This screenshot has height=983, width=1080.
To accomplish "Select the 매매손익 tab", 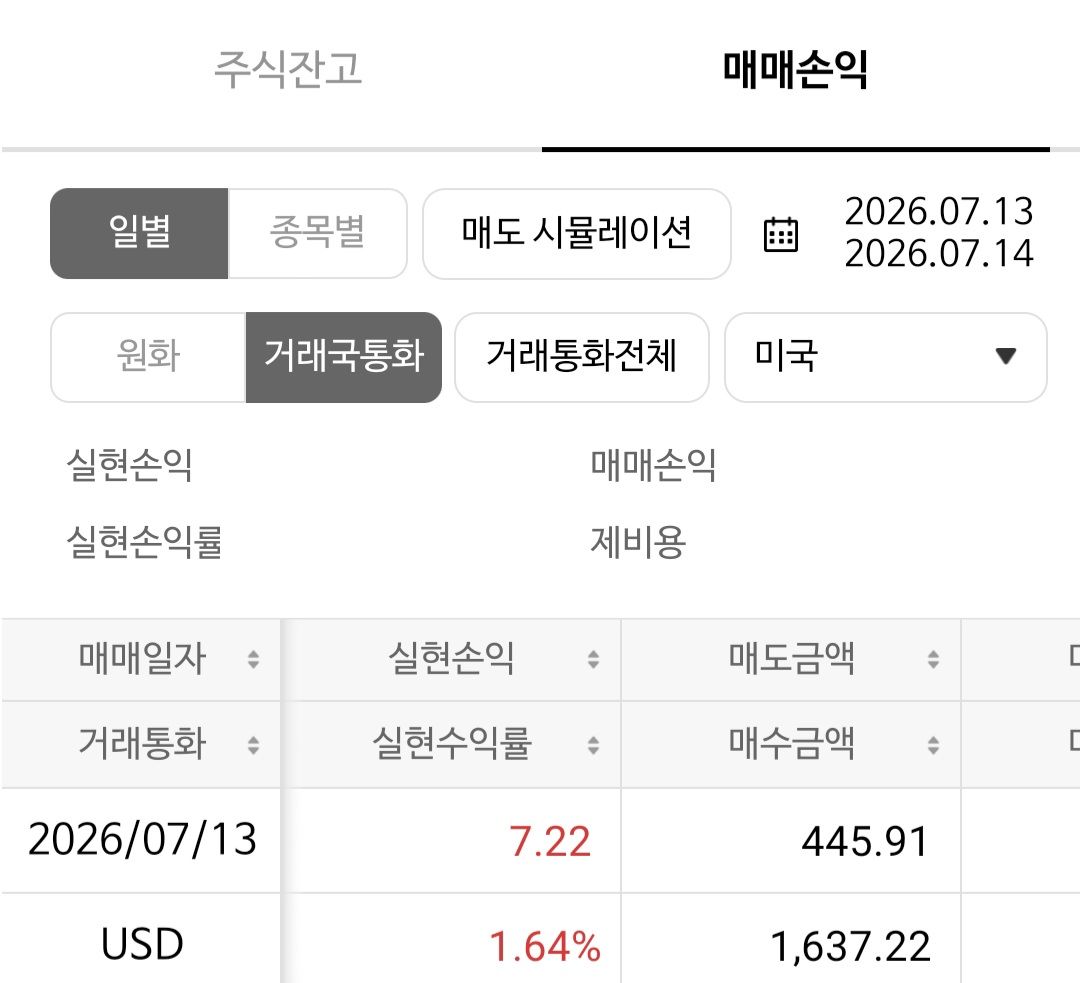I will click(796, 70).
